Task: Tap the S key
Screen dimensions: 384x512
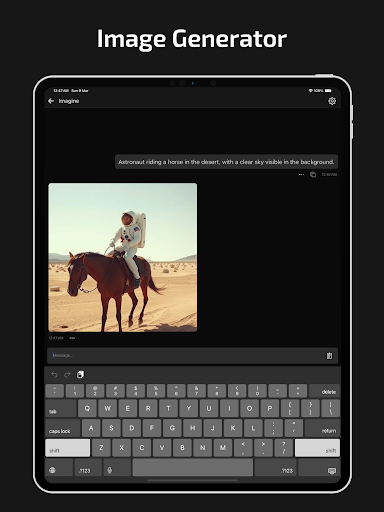Action: [x=111, y=428]
